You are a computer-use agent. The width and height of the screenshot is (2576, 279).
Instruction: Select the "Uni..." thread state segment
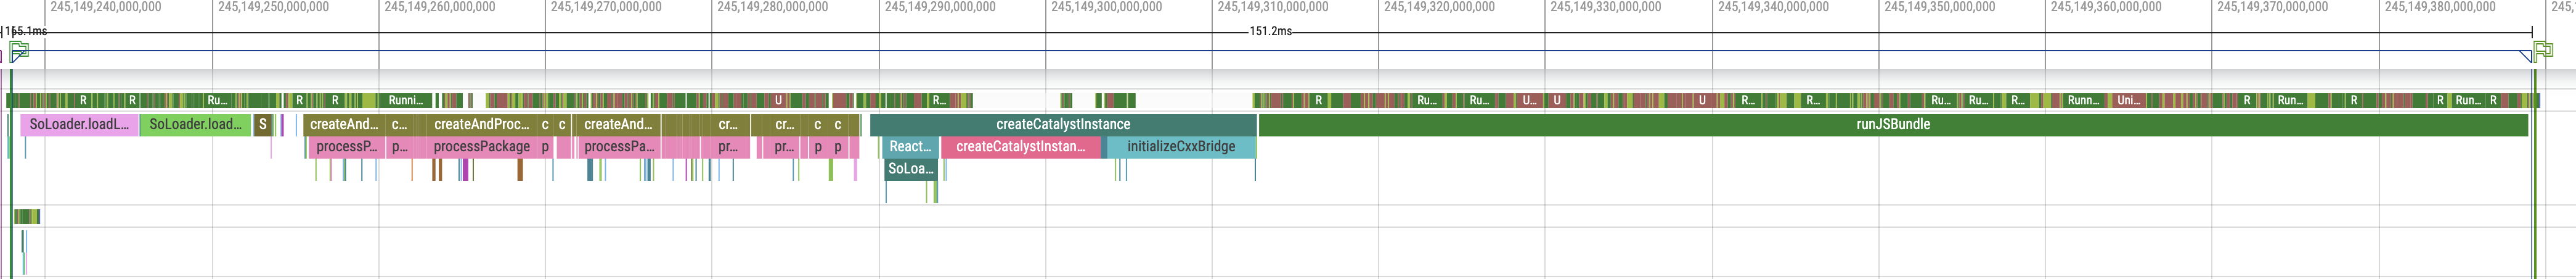pyautogui.click(x=2129, y=100)
